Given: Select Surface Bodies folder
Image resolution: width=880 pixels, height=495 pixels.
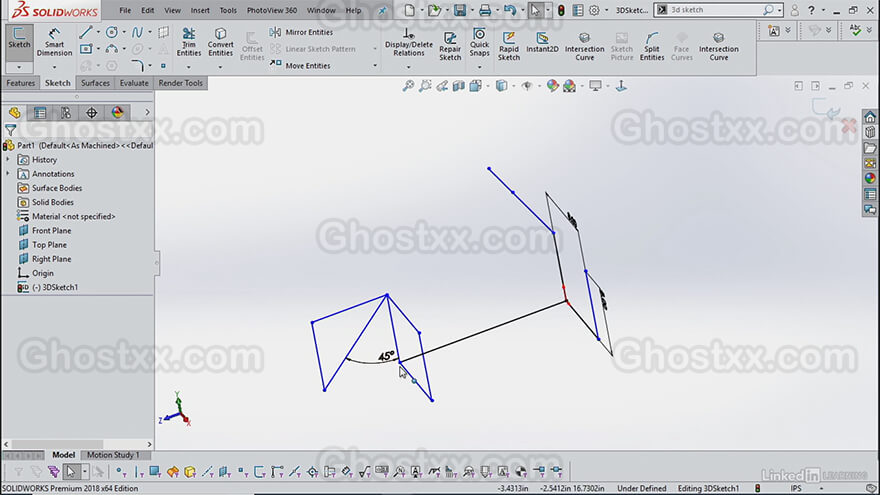Looking at the screenshot, I should (51, 188).
